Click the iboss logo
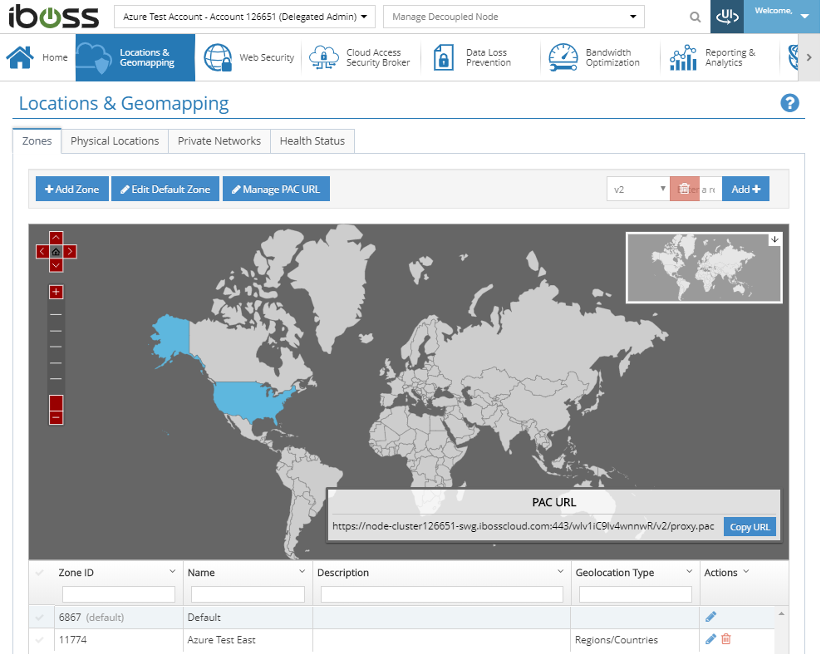This screenshot has height=654, width=820. click(x=53, y=17)
